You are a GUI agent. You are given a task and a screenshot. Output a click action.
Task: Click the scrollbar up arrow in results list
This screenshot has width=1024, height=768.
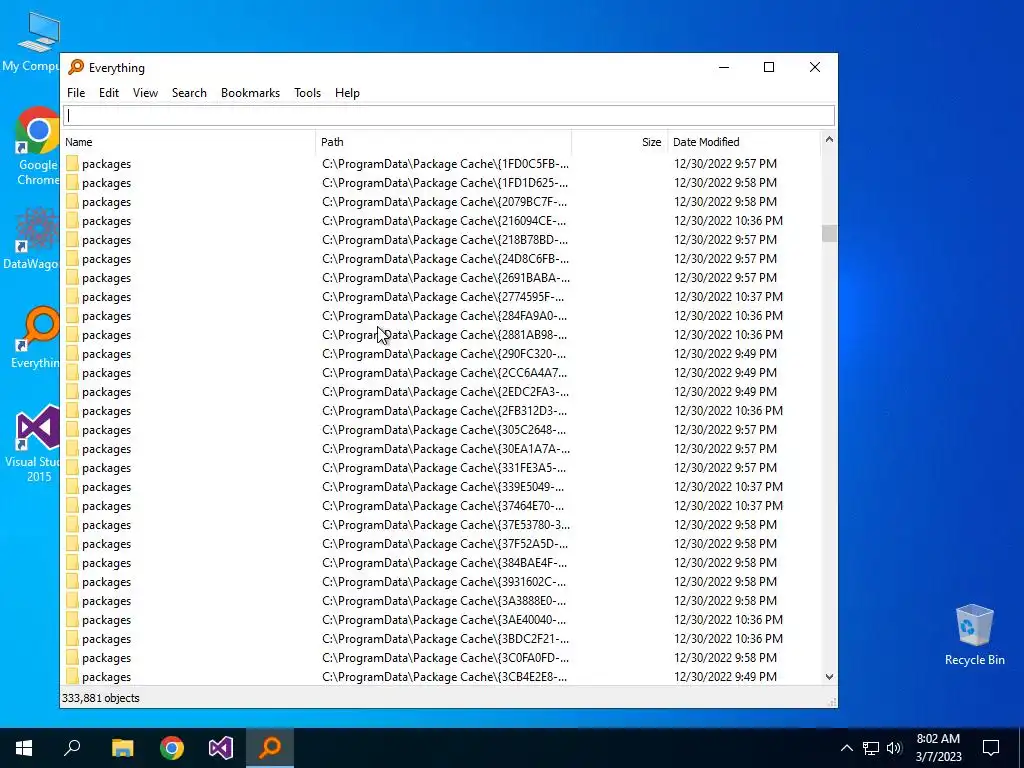(x=829, y=139)
